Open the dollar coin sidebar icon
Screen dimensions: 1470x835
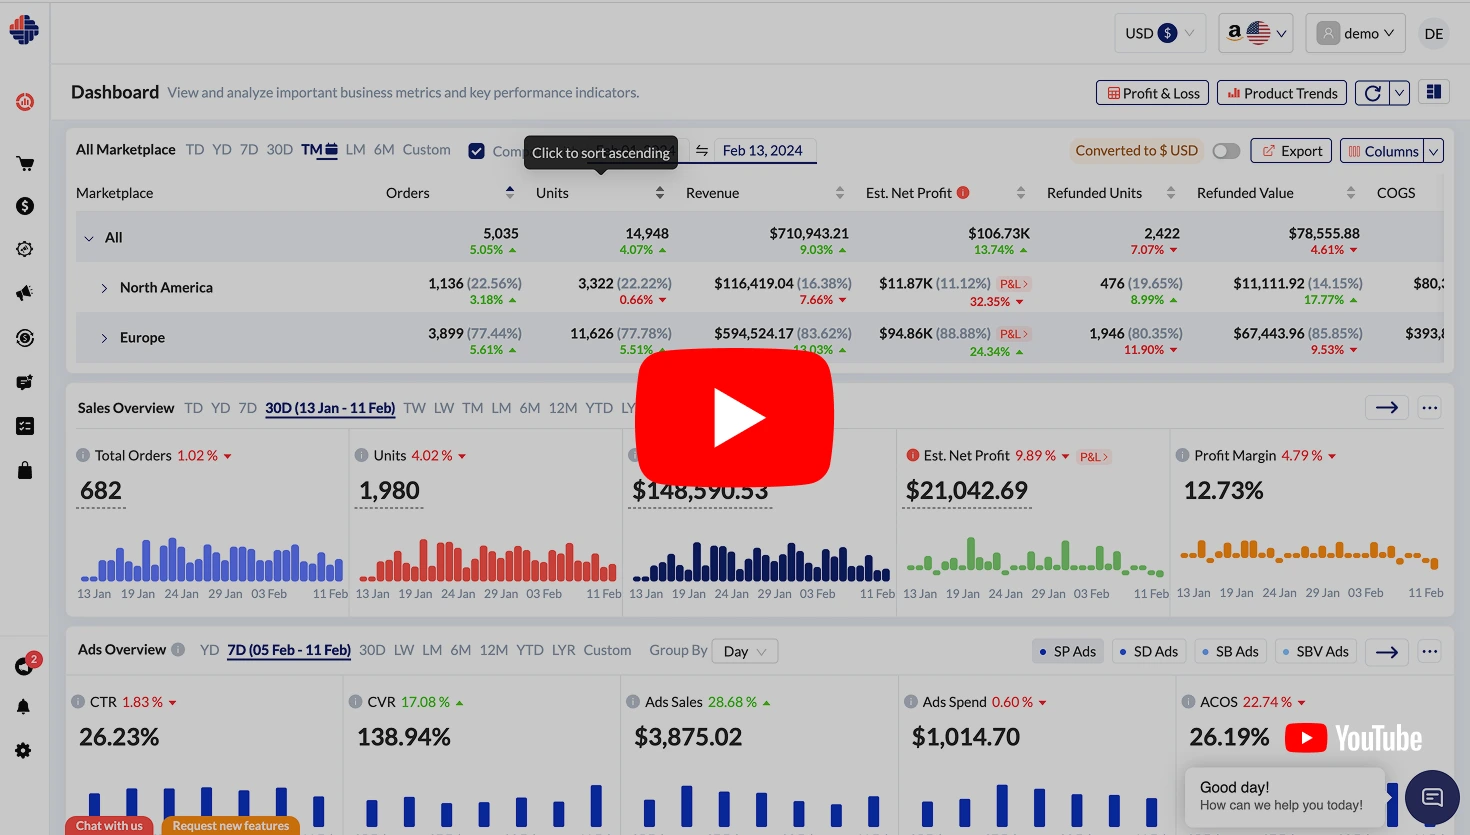[x=25, y=206]
